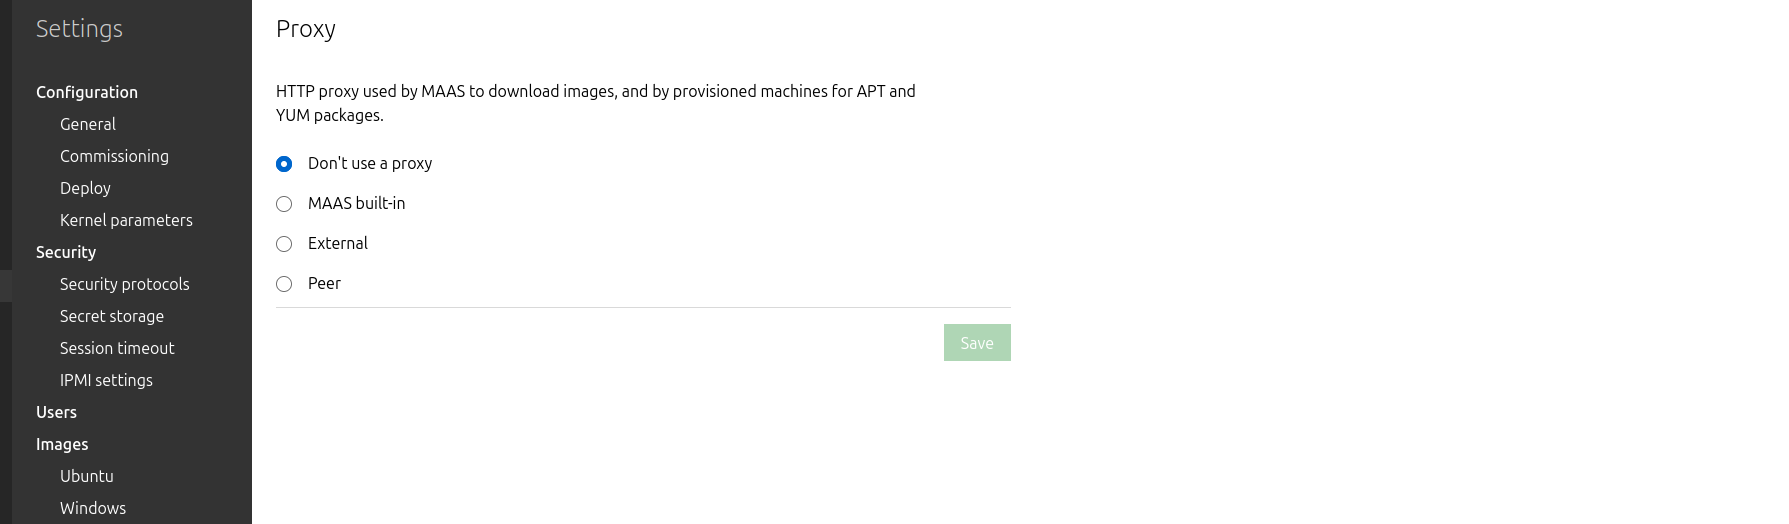This screenshot has height=524, width=1789.
Task: Go to Secret storage page
Action: pos(112,316)
